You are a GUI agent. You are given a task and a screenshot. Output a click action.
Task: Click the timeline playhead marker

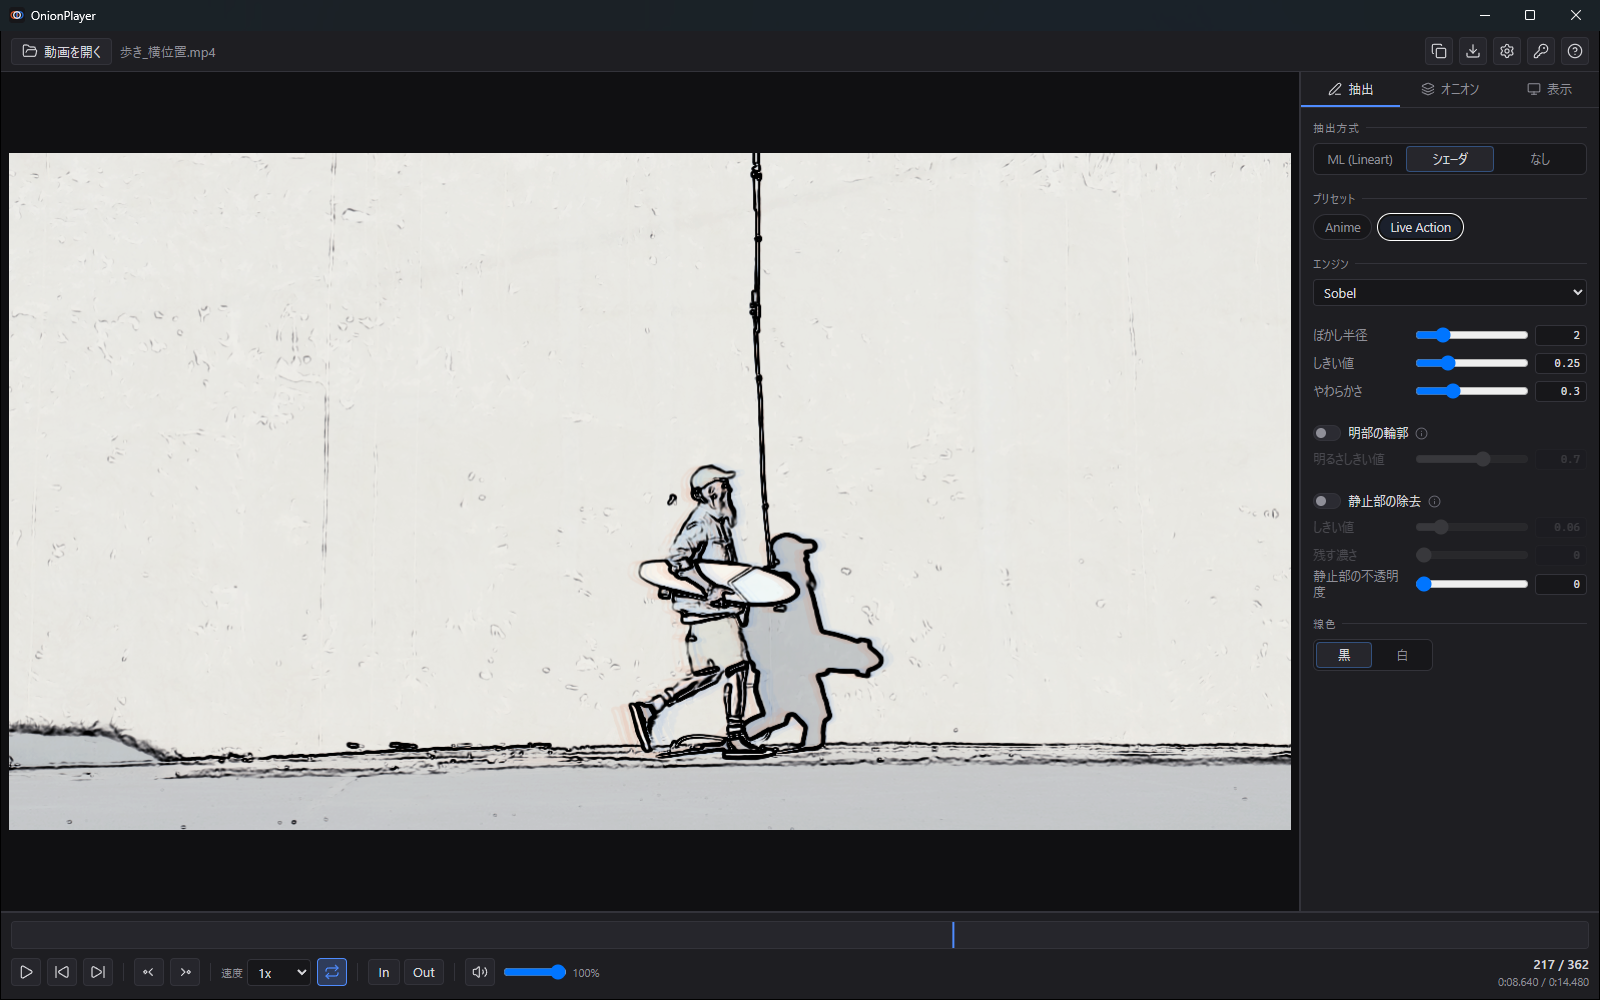tap(953, 935)
